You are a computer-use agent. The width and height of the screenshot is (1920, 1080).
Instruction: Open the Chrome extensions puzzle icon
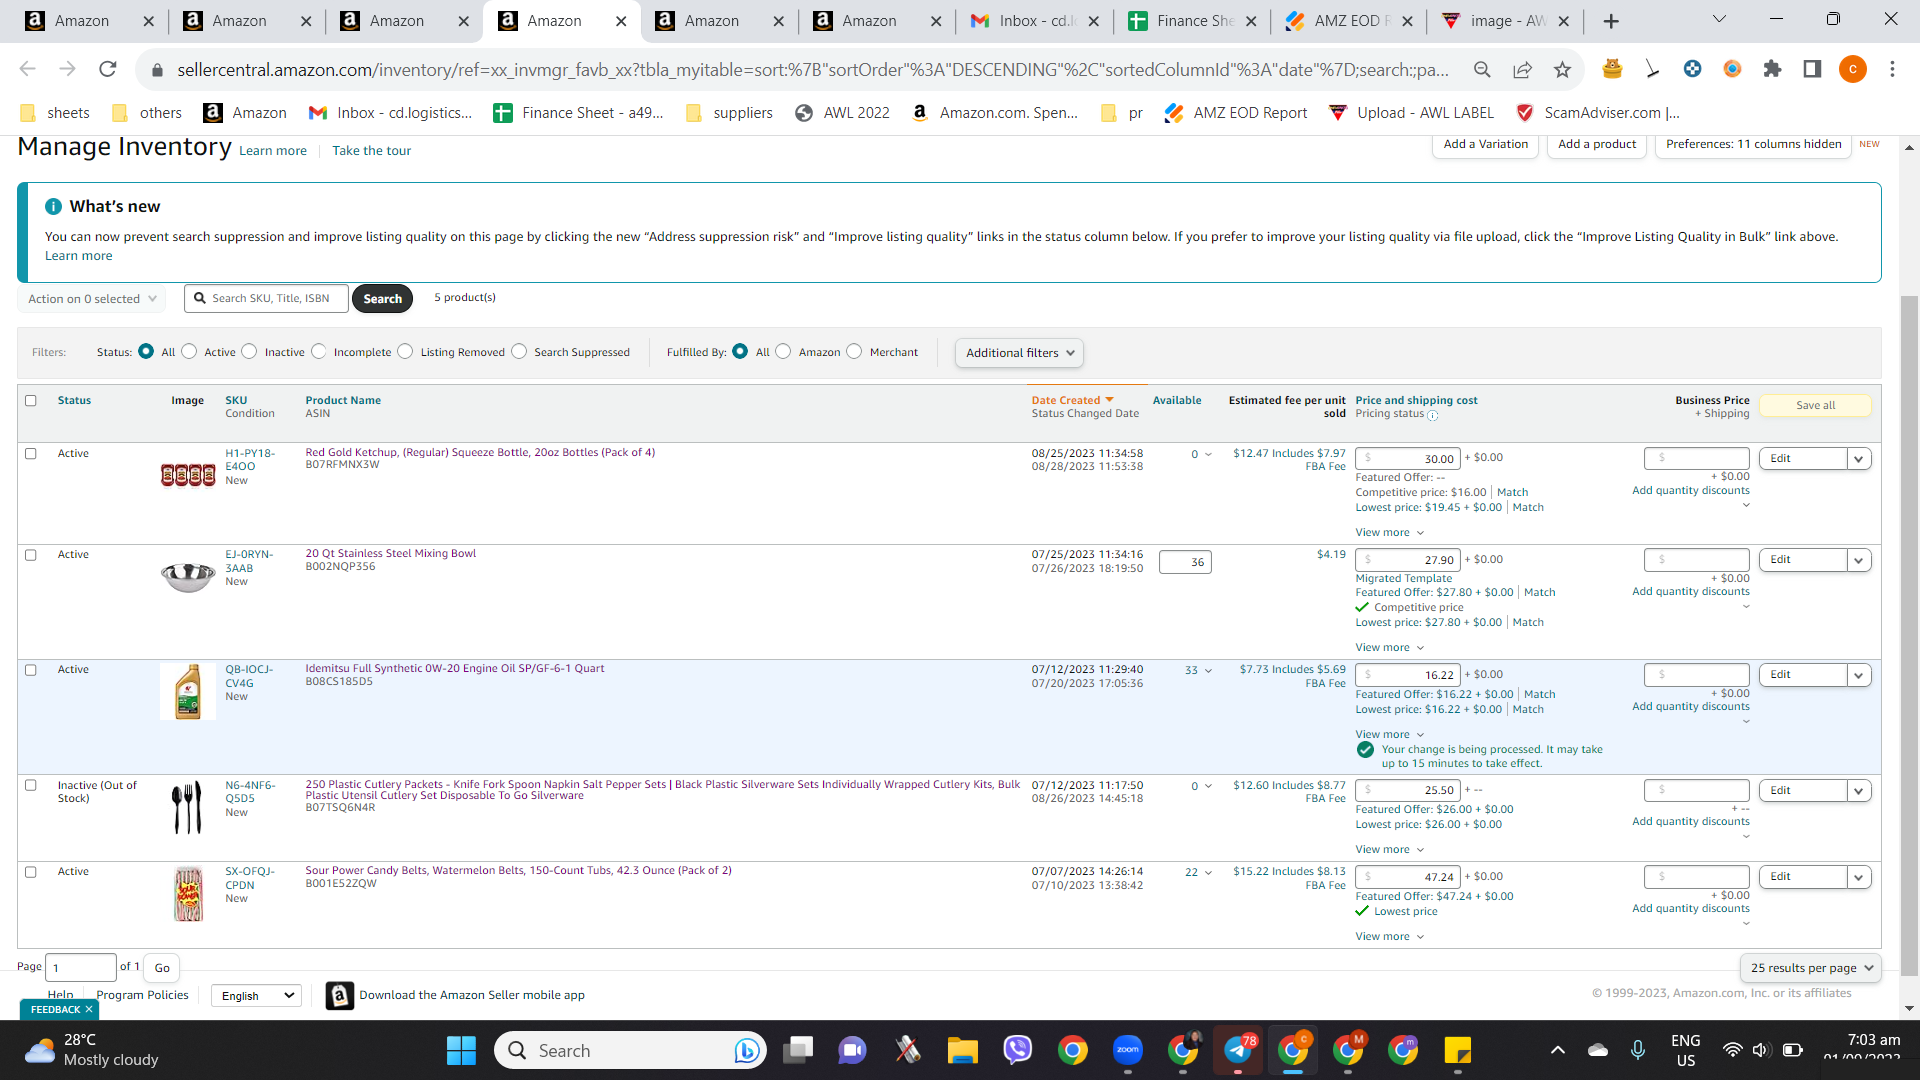point(1772,69)
